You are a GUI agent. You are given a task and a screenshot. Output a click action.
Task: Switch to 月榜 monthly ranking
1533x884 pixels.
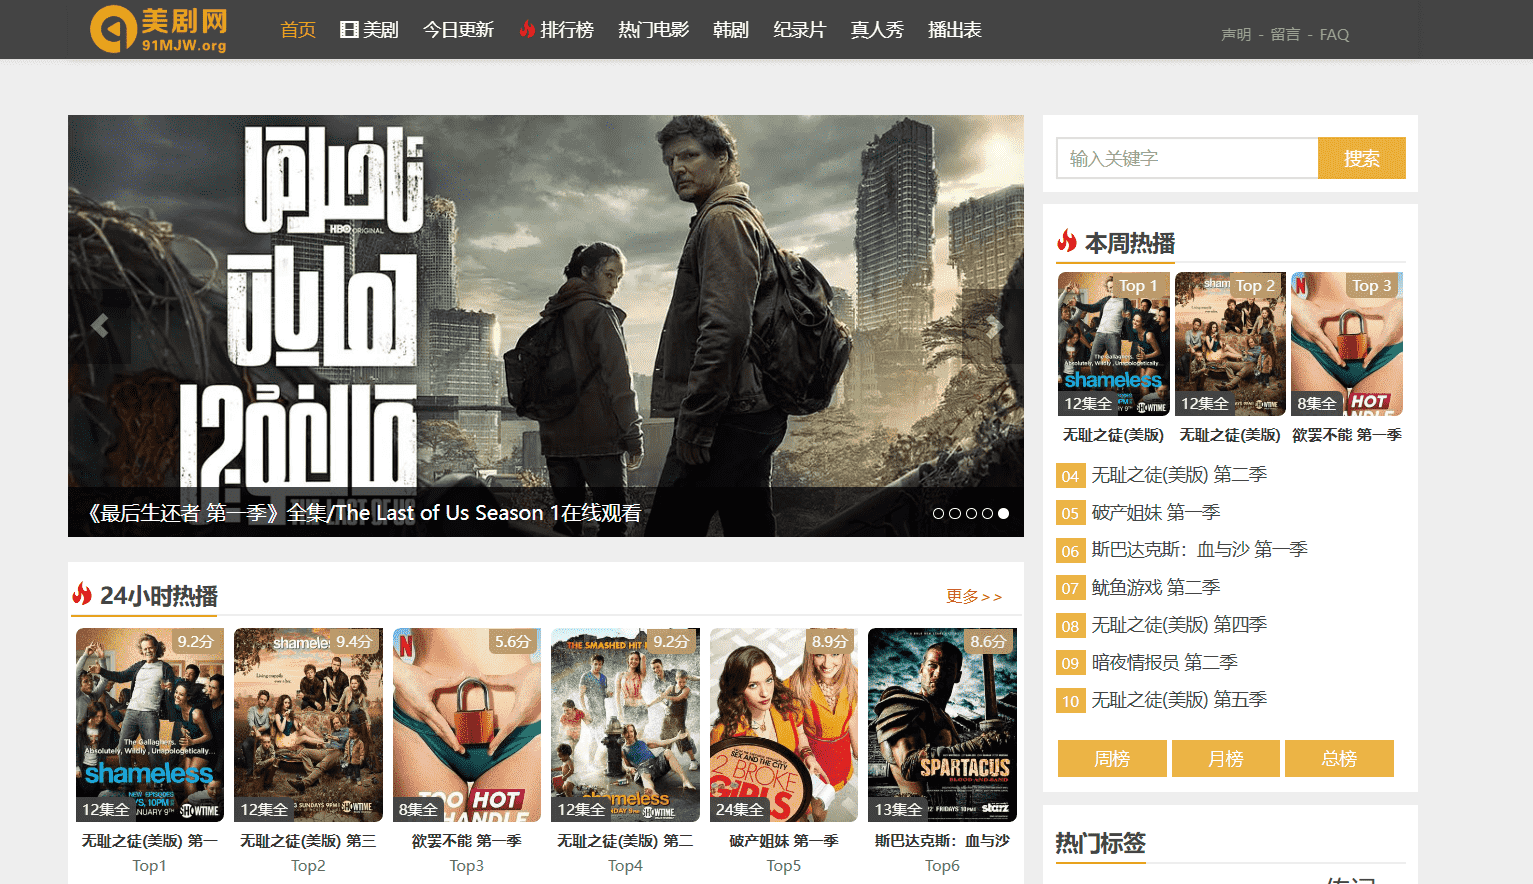pos(1226,758)
